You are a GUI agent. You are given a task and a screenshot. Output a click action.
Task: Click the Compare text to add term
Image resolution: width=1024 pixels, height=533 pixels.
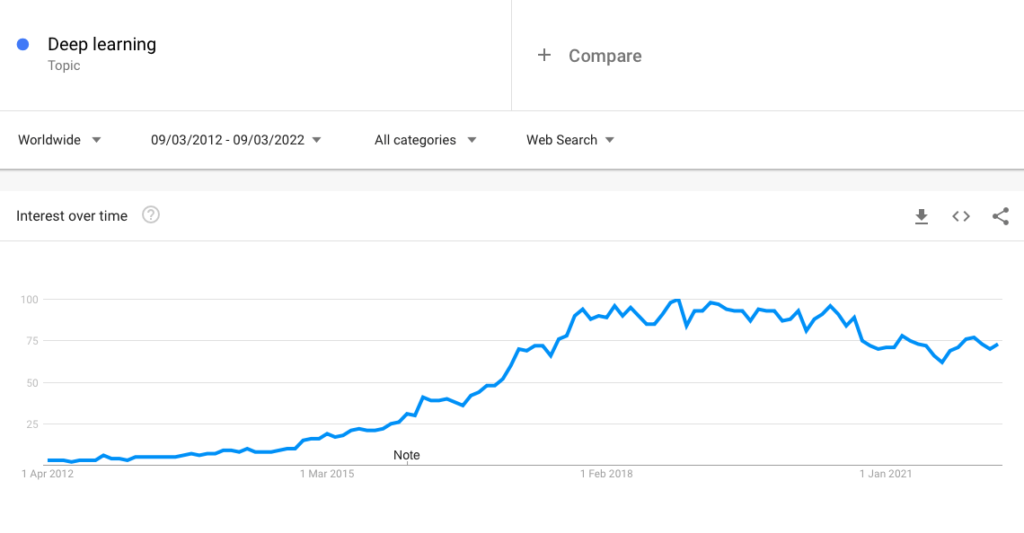[605, 56]
